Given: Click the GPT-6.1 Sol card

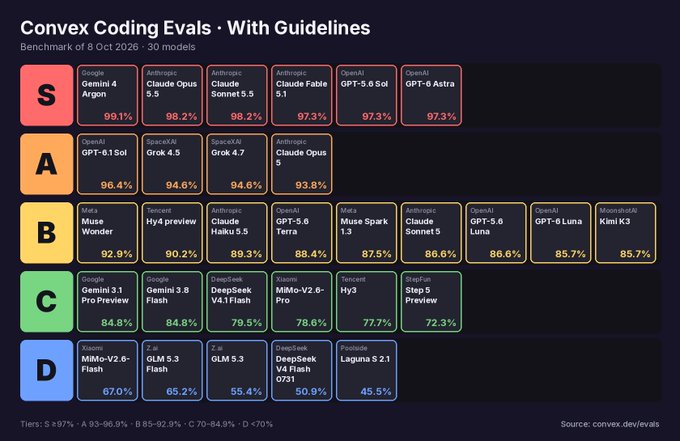Looking at the screenshot, I should point(108,164).
